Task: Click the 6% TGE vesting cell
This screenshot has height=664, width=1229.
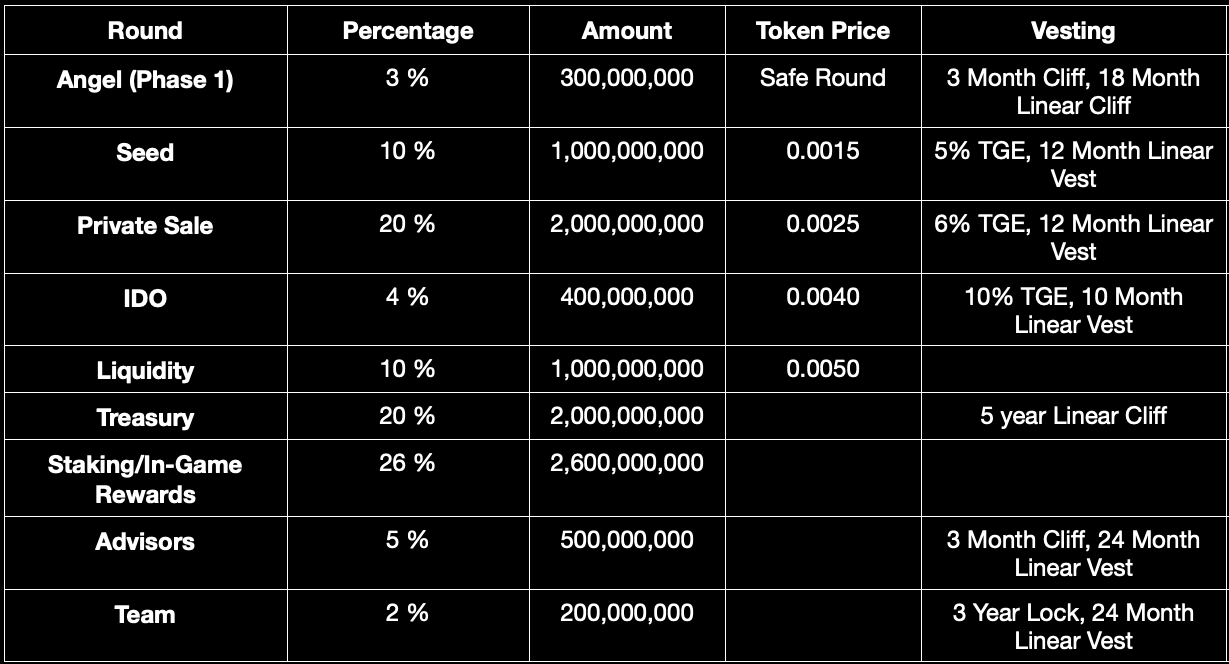Action: coord(1073,237)
